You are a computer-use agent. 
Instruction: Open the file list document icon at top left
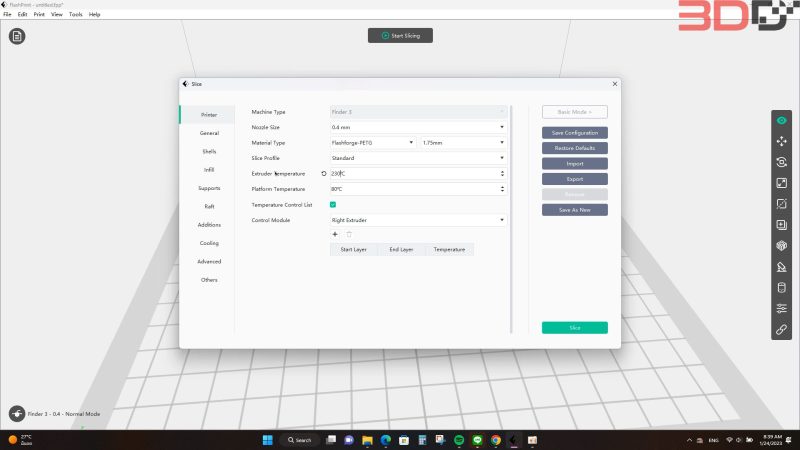point(17,36)
